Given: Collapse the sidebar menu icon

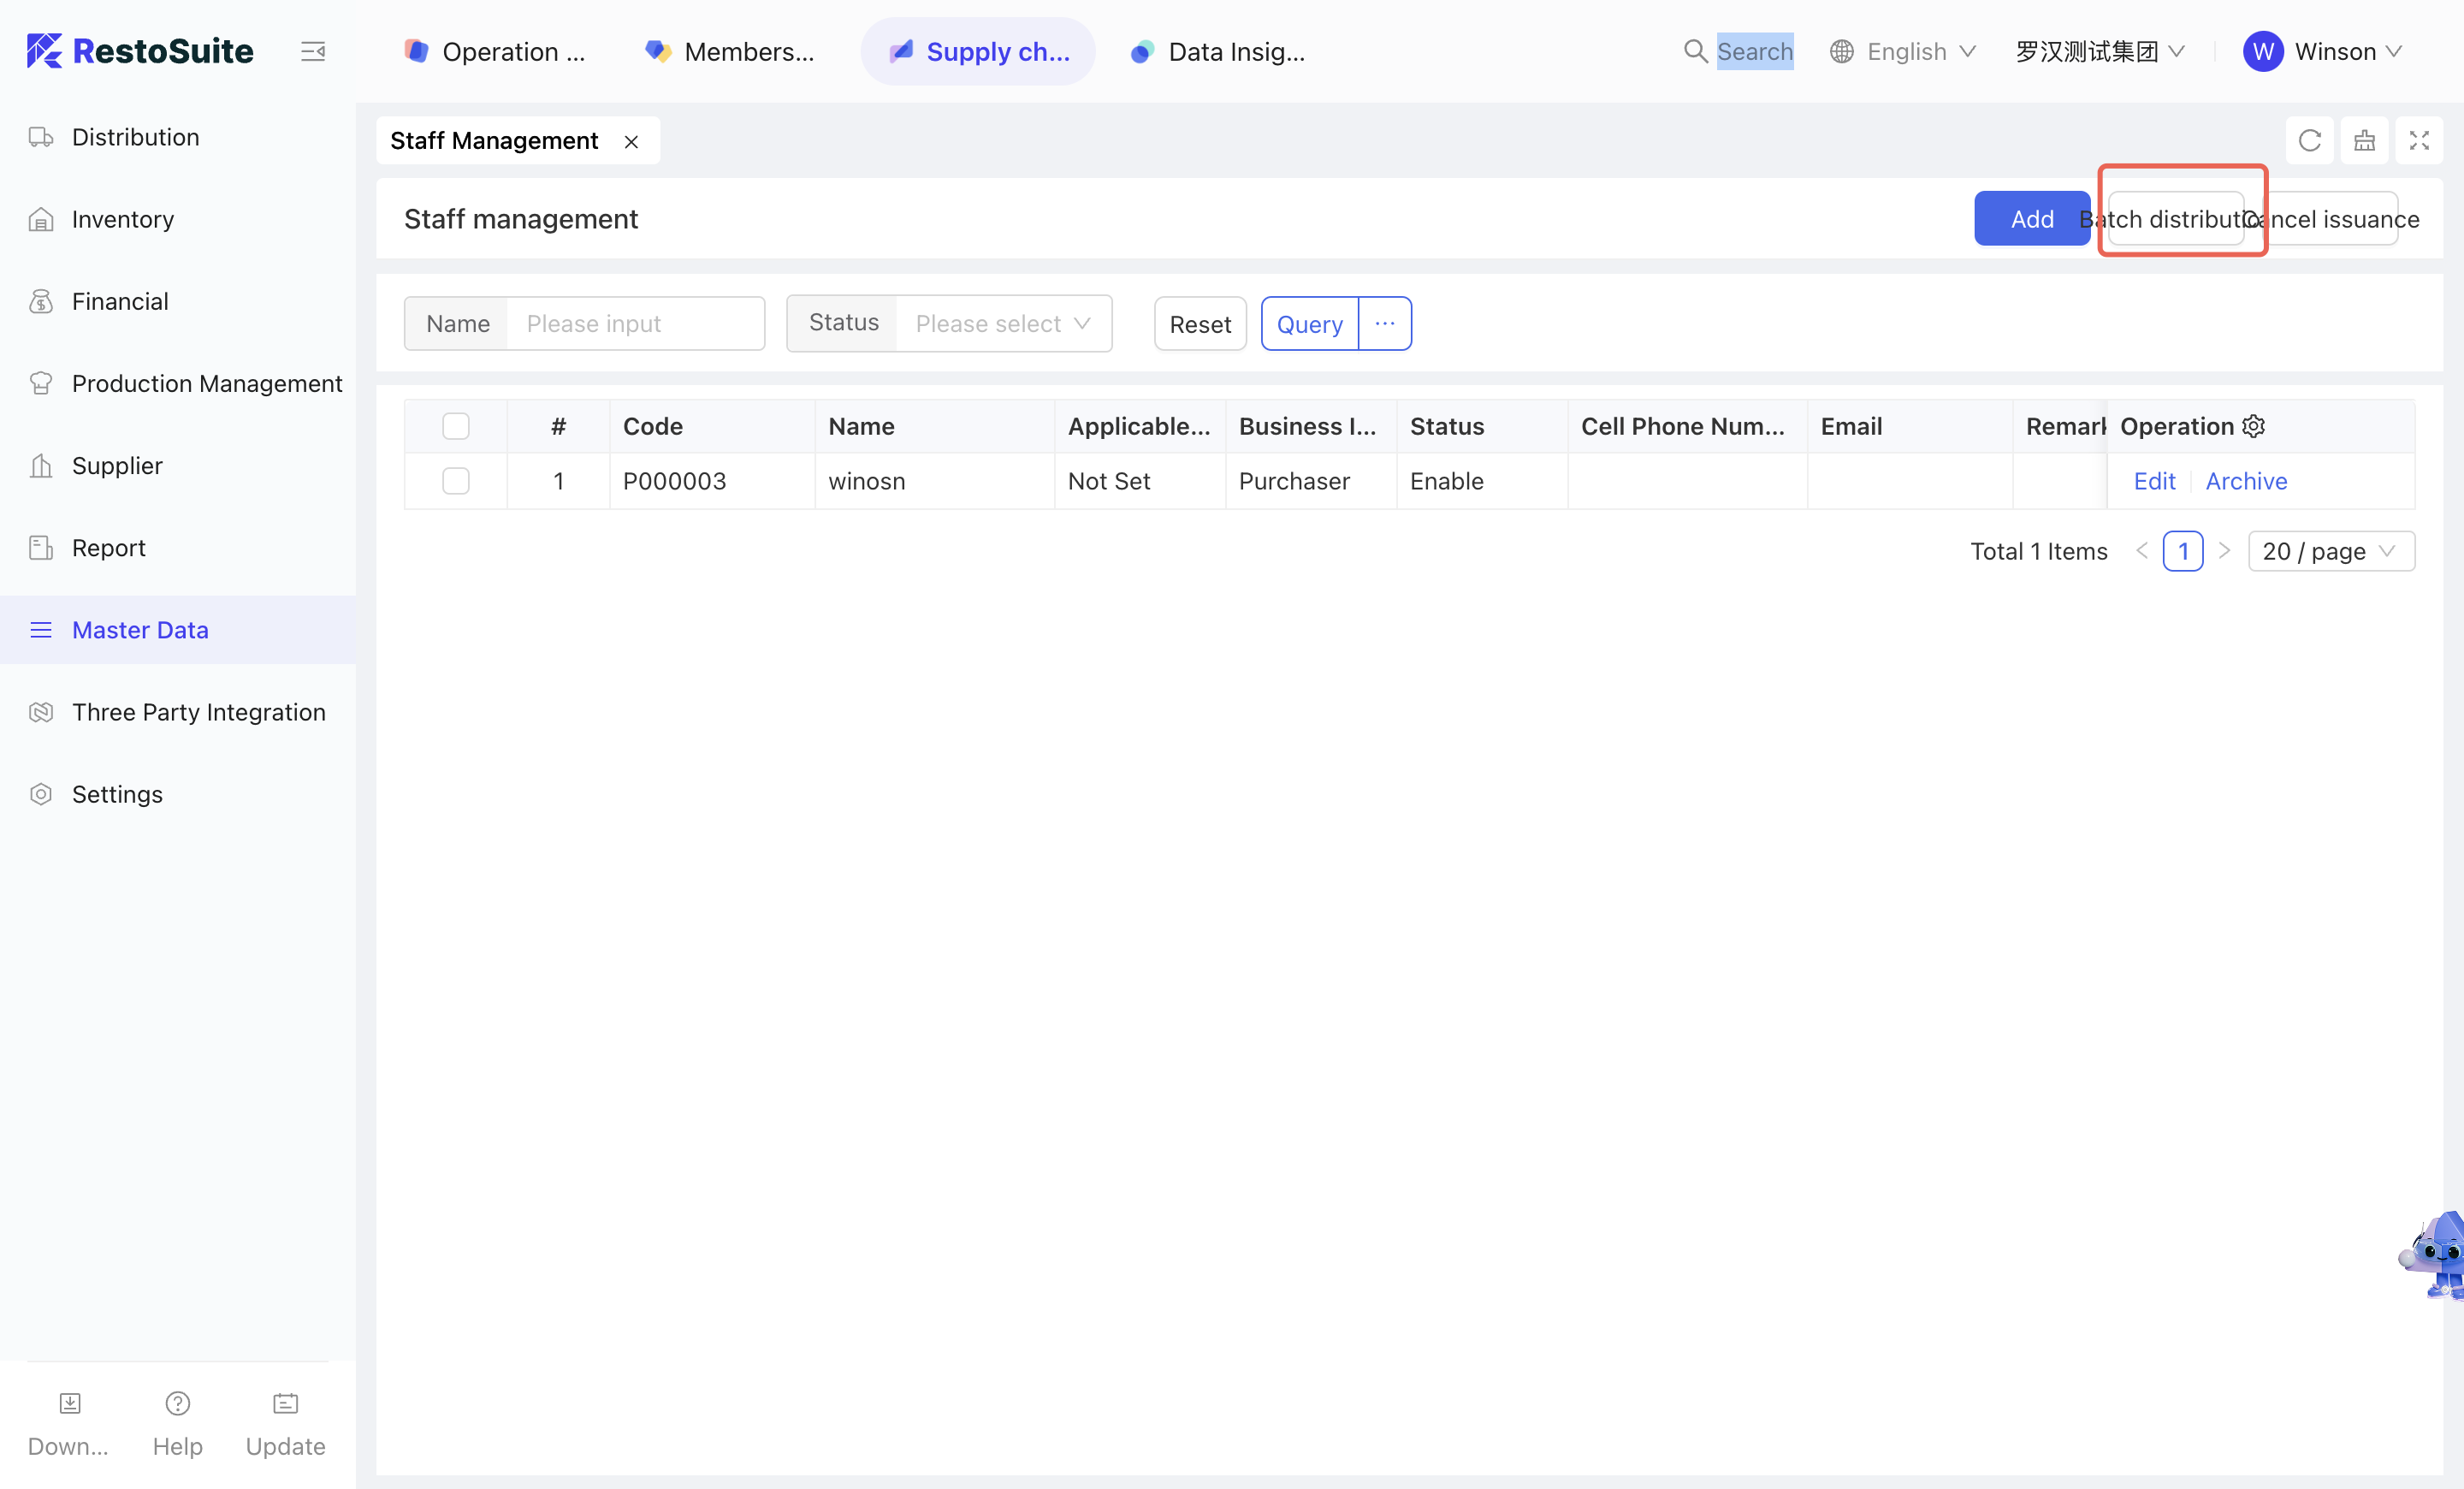Looking at the screenshot, I should coord(313,51).
